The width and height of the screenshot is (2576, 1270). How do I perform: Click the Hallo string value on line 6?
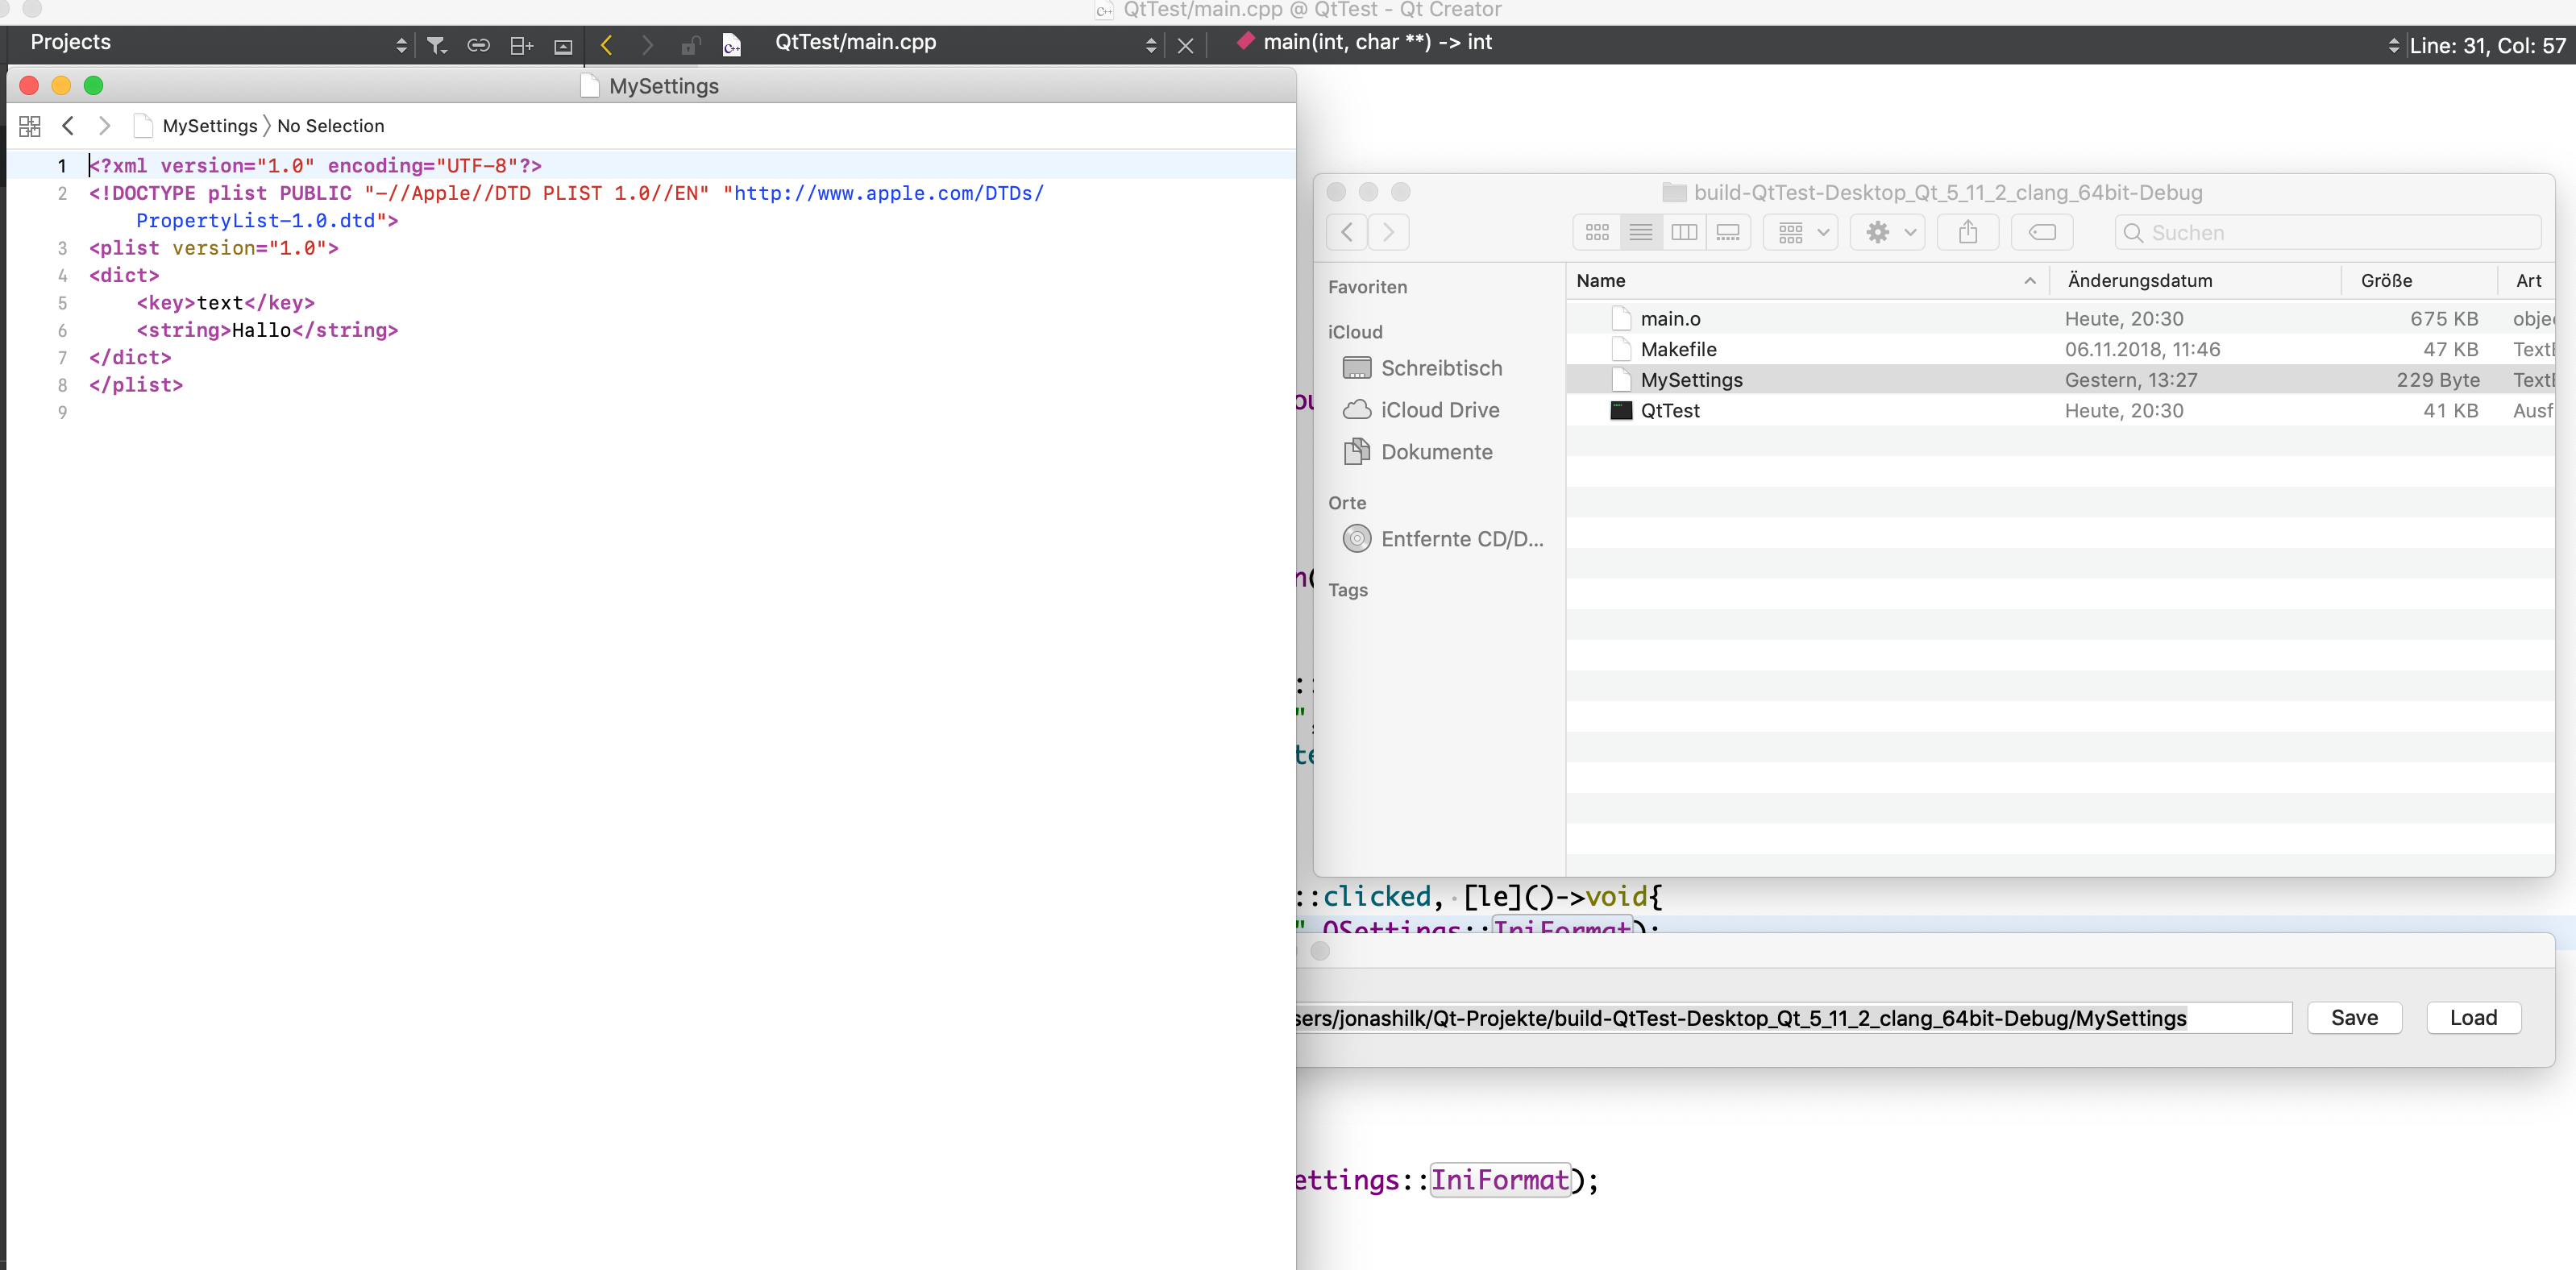point(262,330)
